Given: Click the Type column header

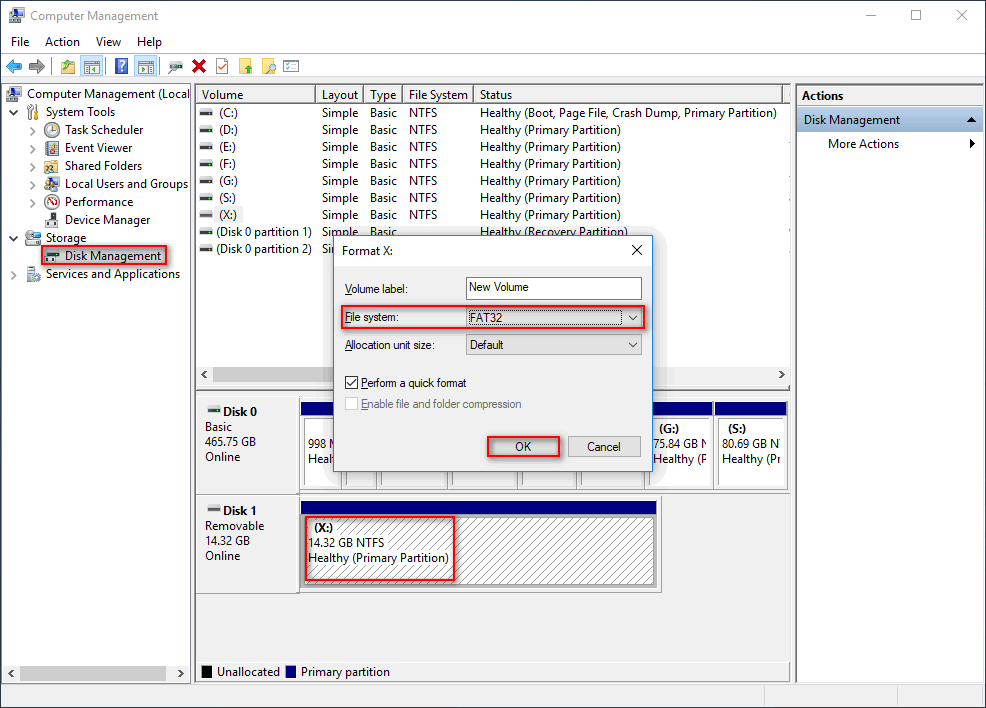Looking at the screenshot, I should coord(383,95).
